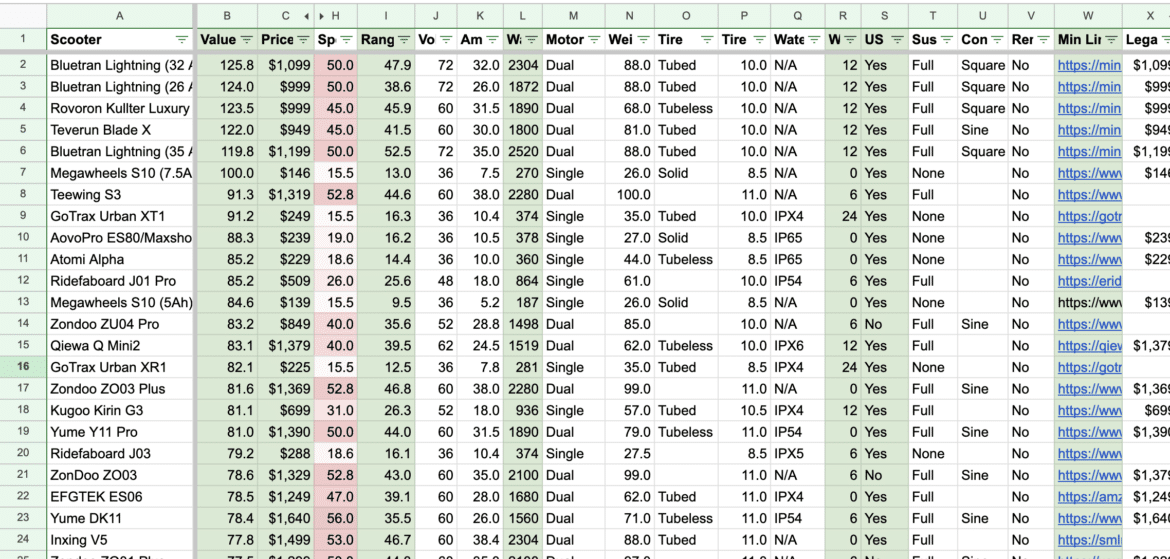This screenshot has width=1170, height=559.
Task: Open the filter icon in column L header
Action: click(x=531, y=40)
